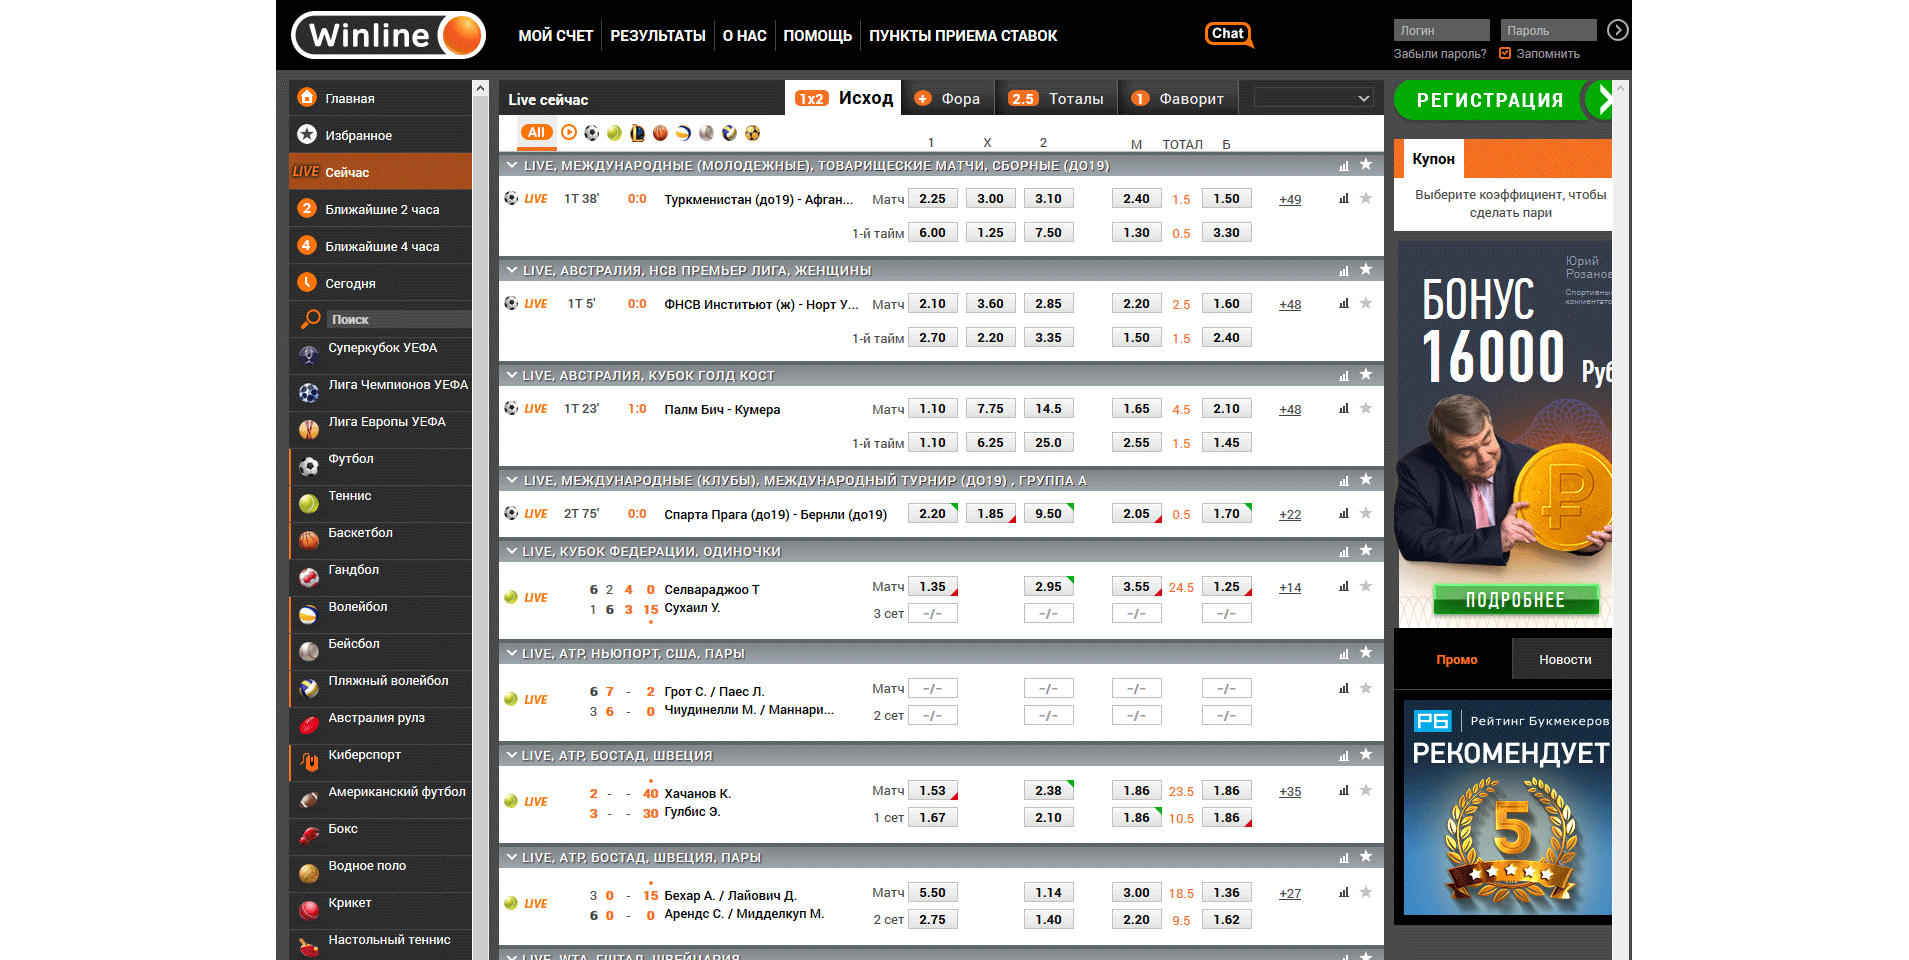Screen dimensions: 1909x960
Task: Open the Промо tab
Action: [1457, 659]
